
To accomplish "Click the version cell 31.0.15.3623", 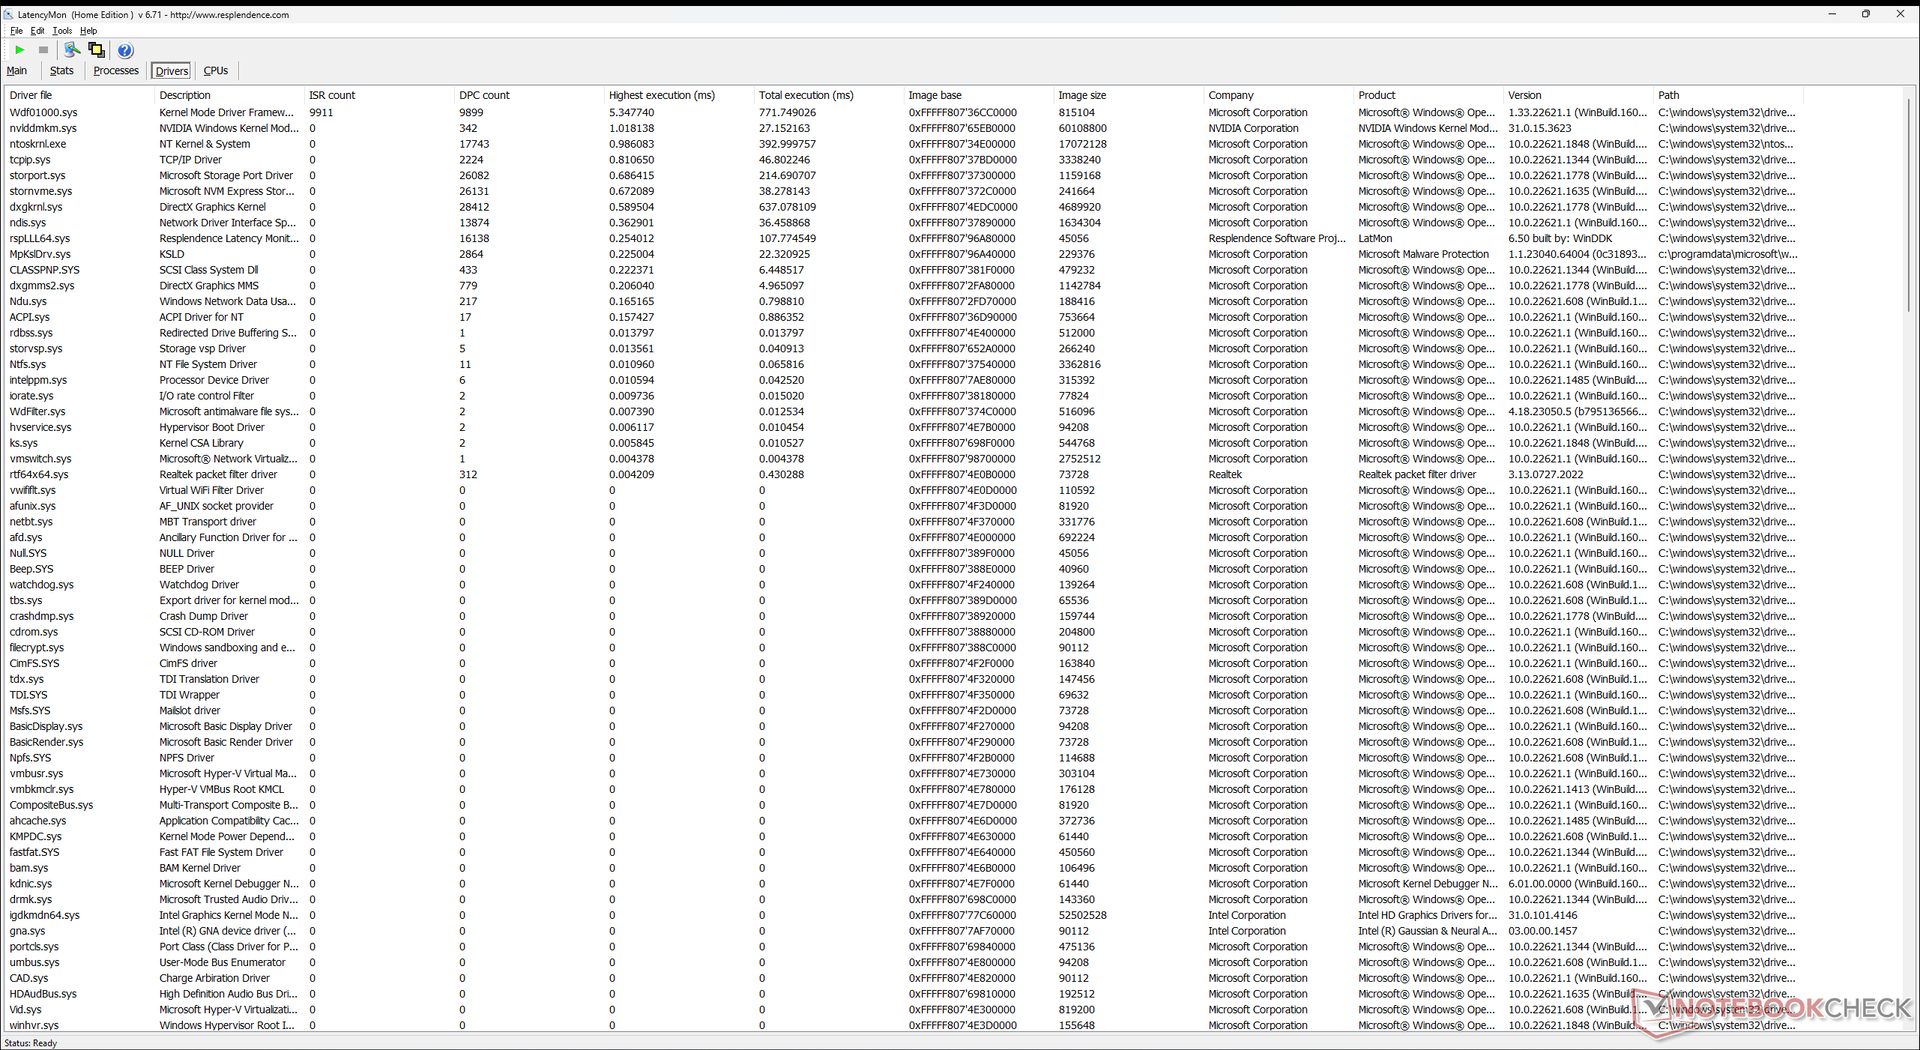I will click(1540, 128).
